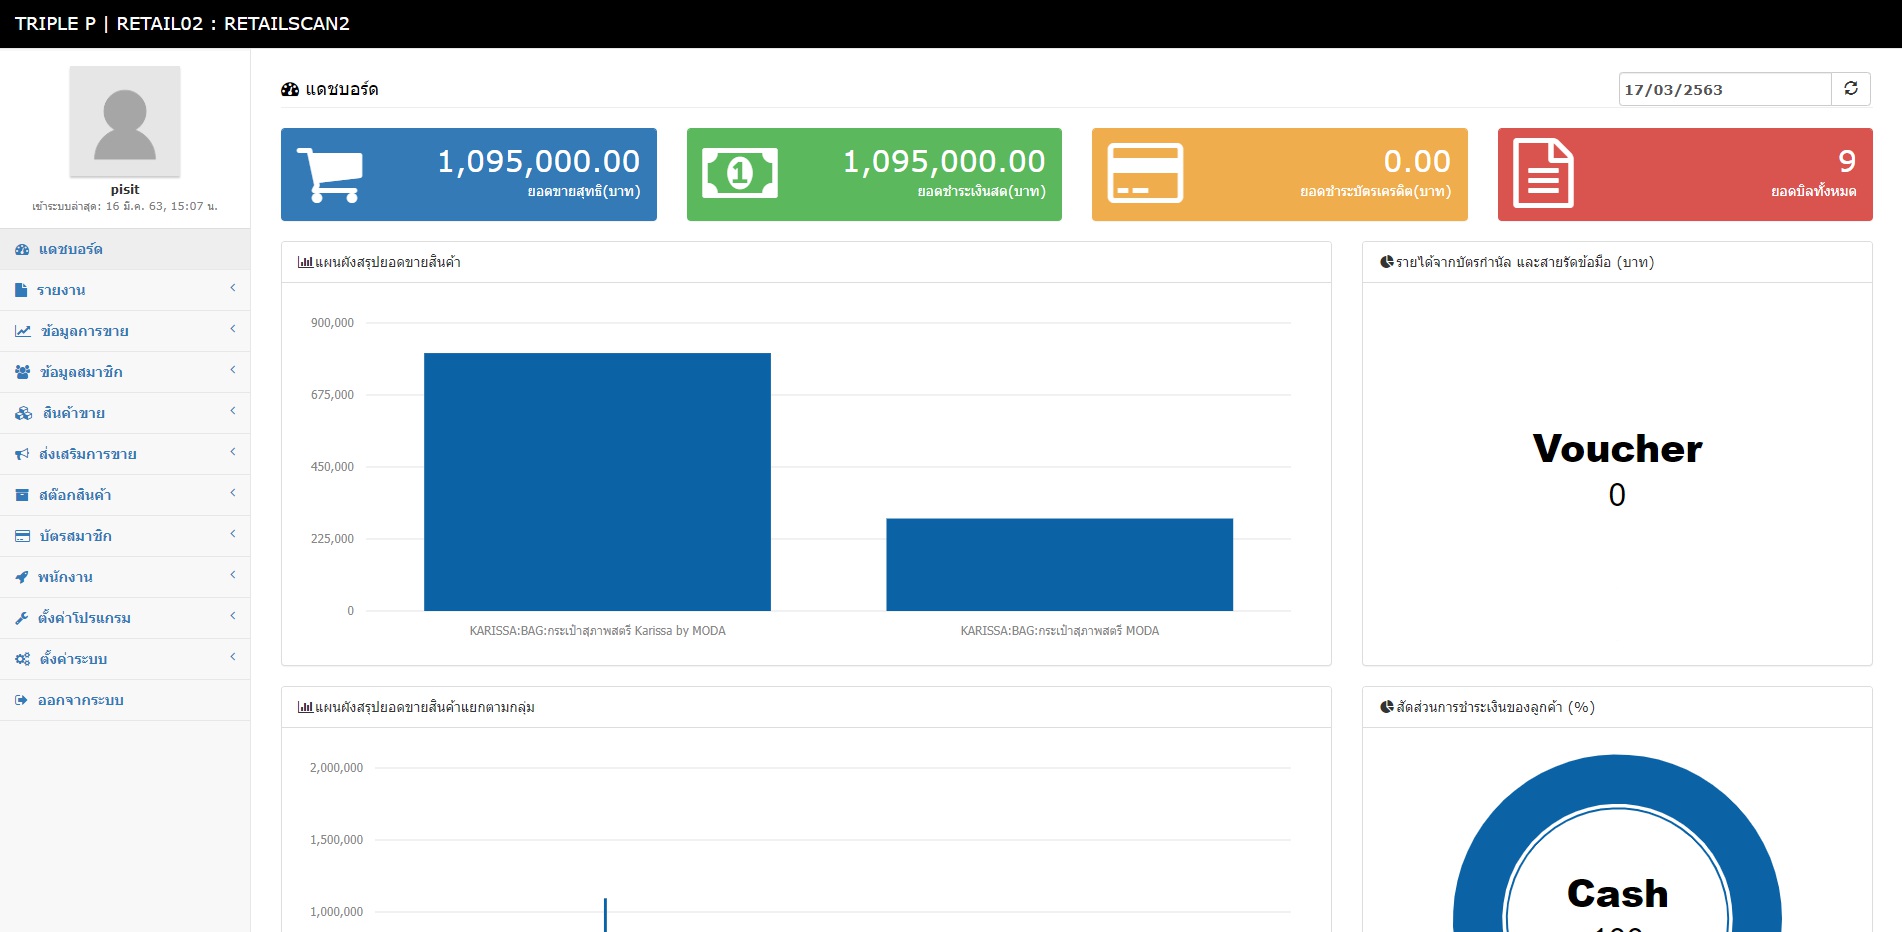The image size is (1902, 932).
Task: Click the dashboard gauge icon in sidebar
Action: click(x=22, y=249)
